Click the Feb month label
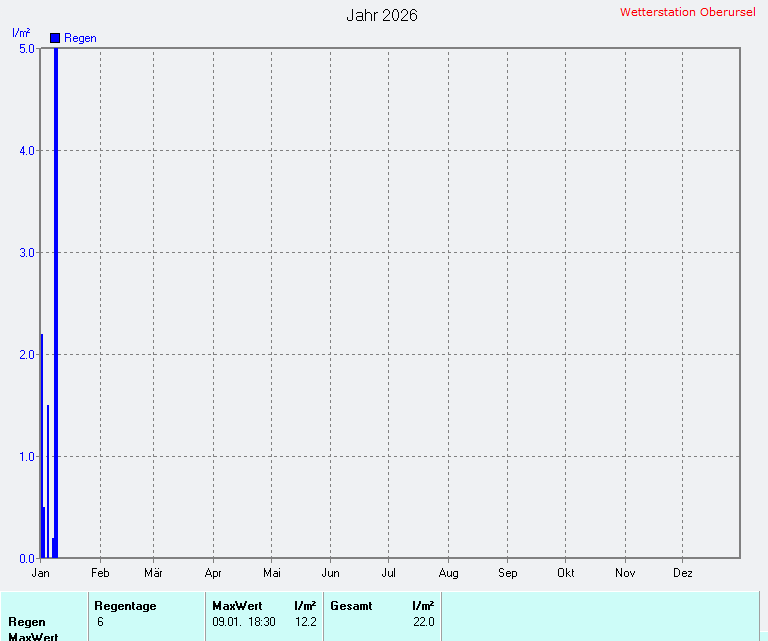This screenshot has width=768, height=641. [100, 573]
